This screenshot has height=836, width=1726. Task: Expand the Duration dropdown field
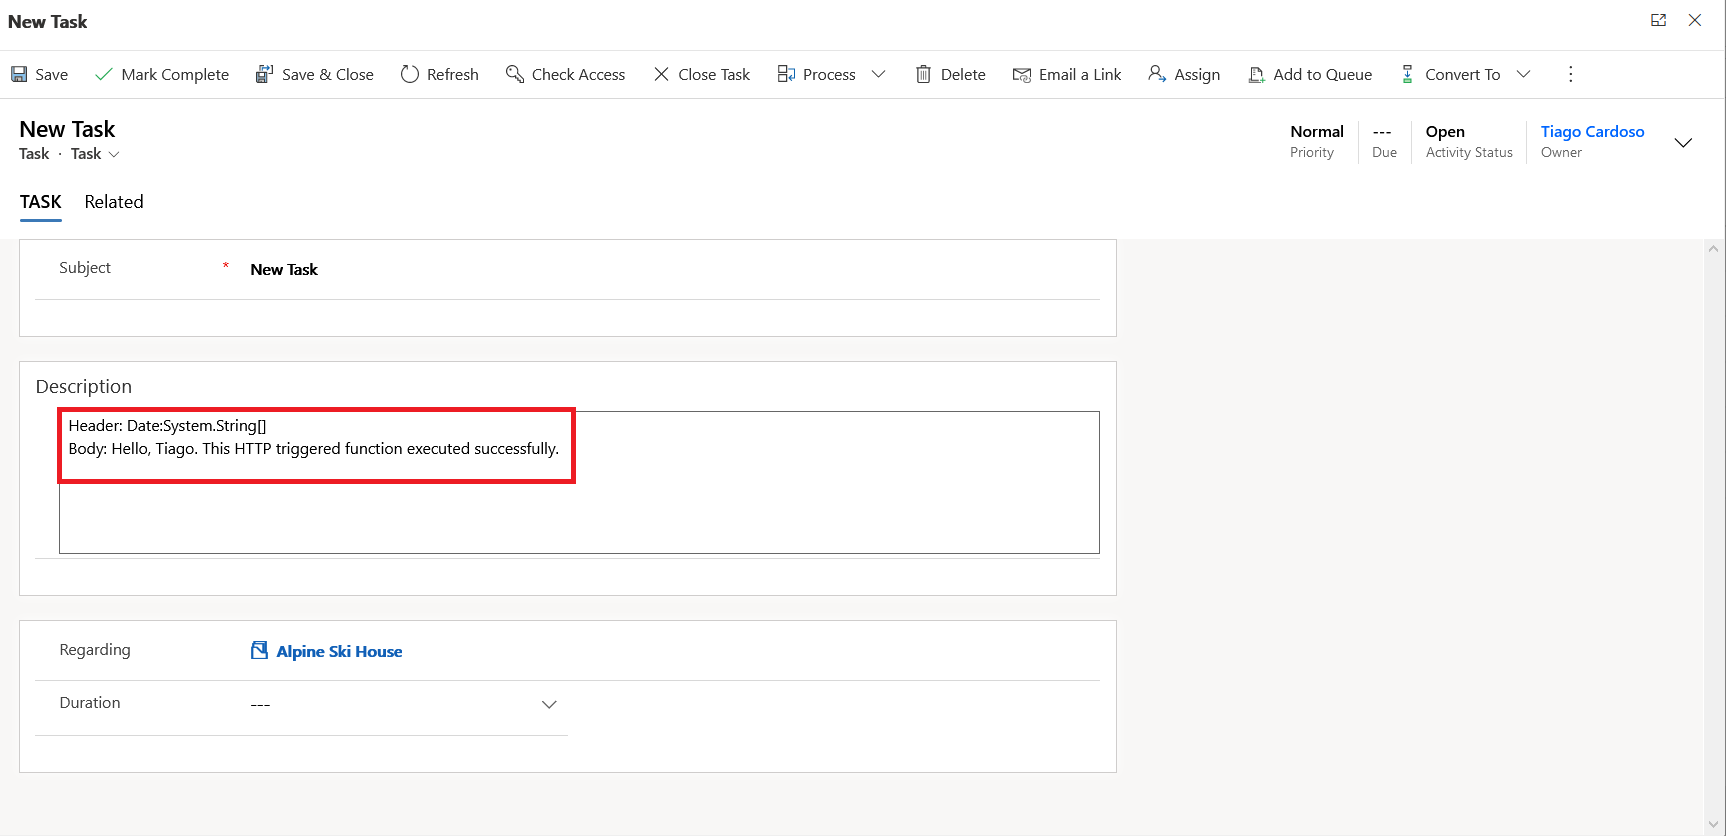click(549, 704)
